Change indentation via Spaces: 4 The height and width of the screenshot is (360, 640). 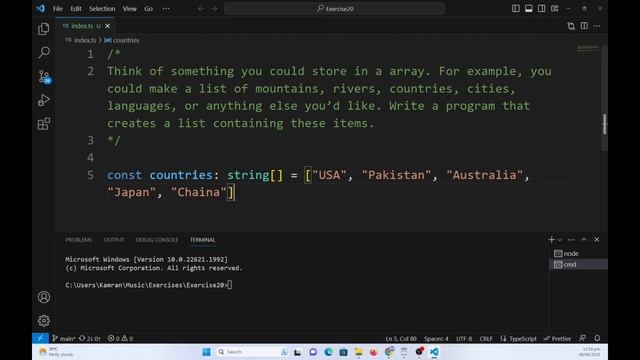point(436,338)
